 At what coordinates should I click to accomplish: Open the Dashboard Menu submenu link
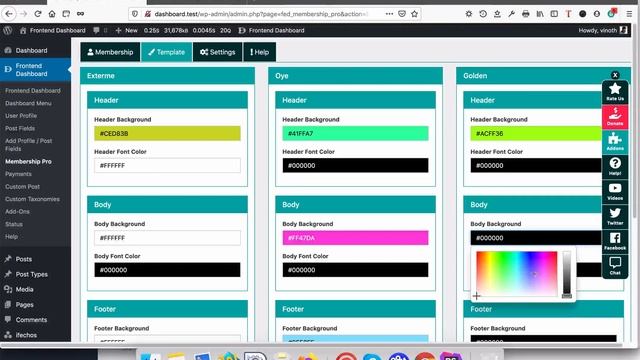(28, 103)
